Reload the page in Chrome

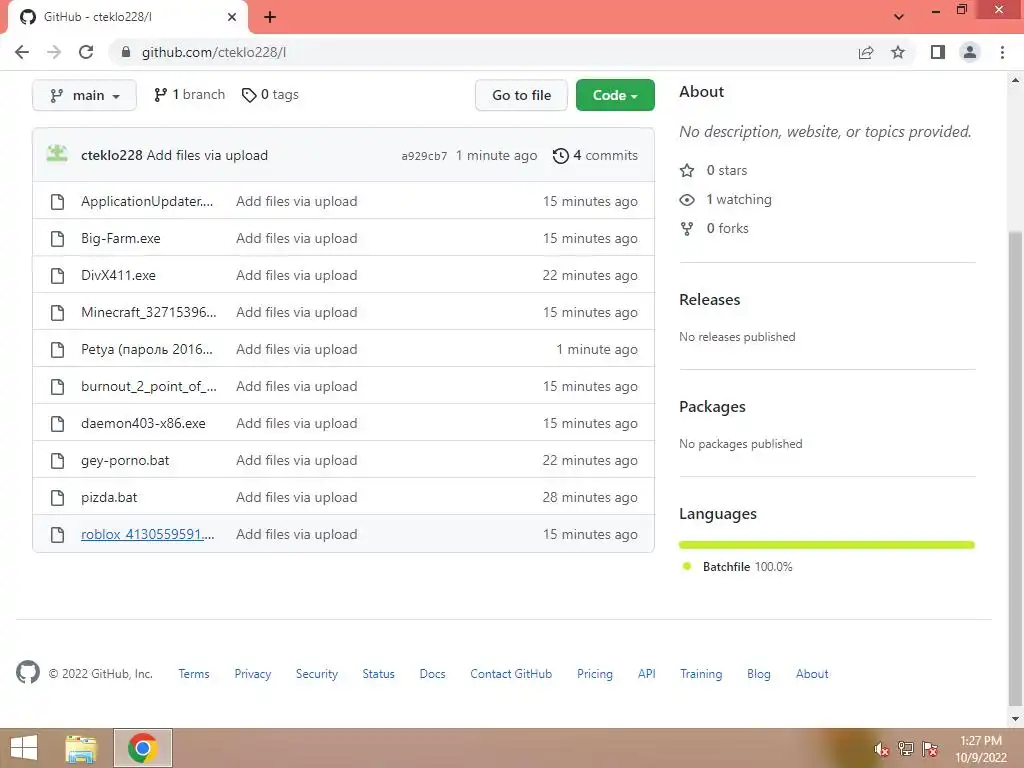[x=86, y=52]
